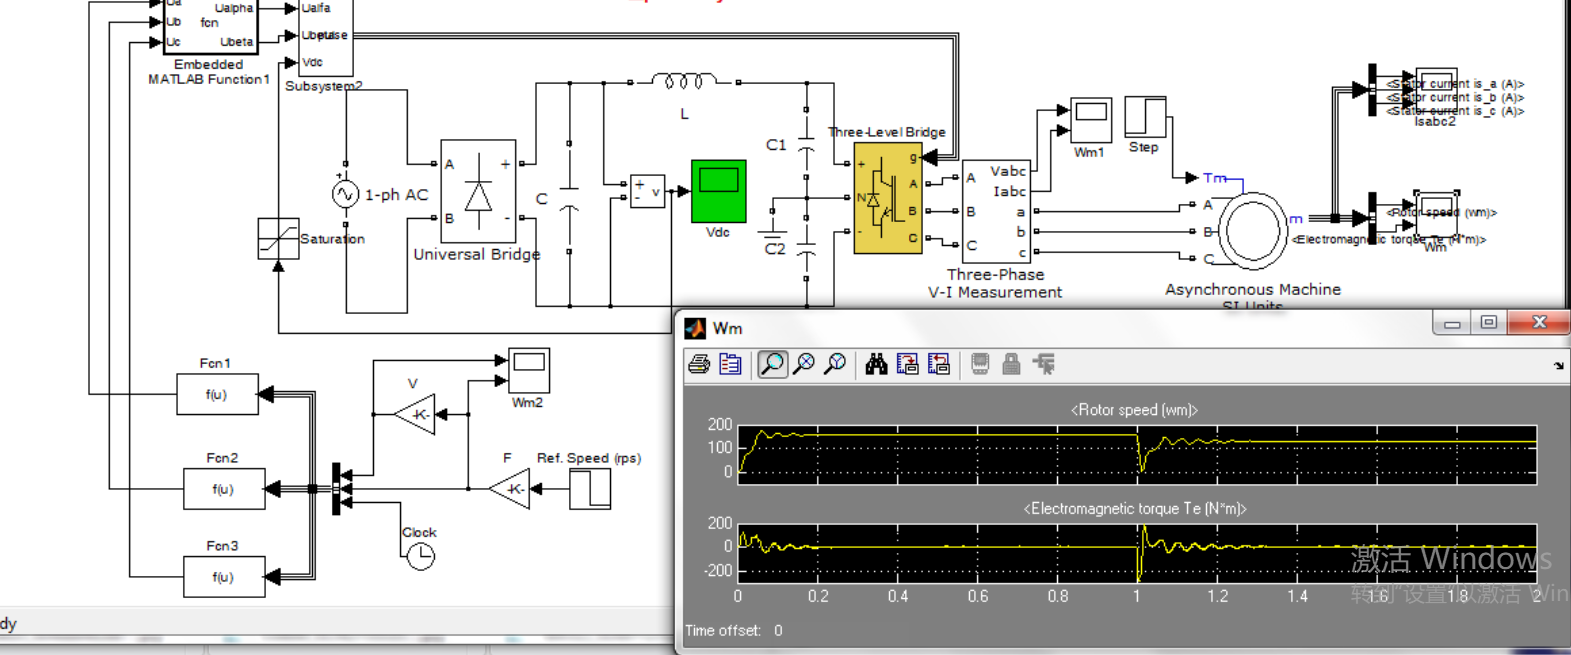Select the Fcn2 function block
1571x655 pixels.
tap(224, 489)
